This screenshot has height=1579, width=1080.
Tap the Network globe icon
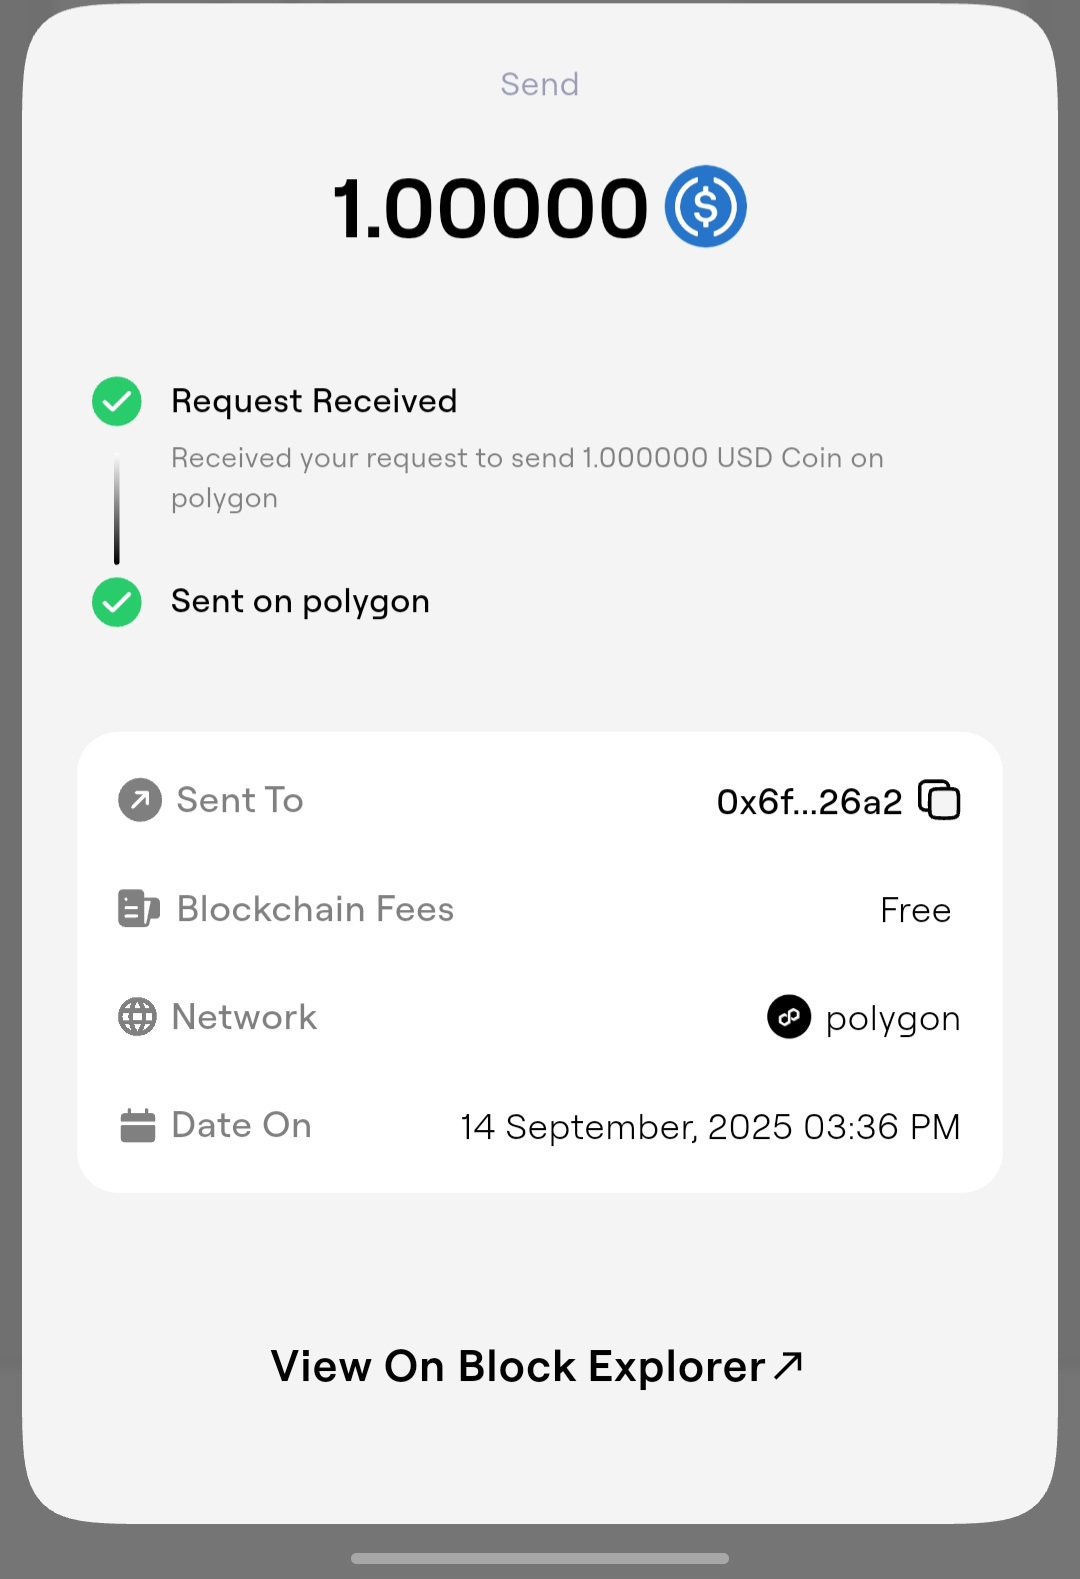tap(138, 1017)
